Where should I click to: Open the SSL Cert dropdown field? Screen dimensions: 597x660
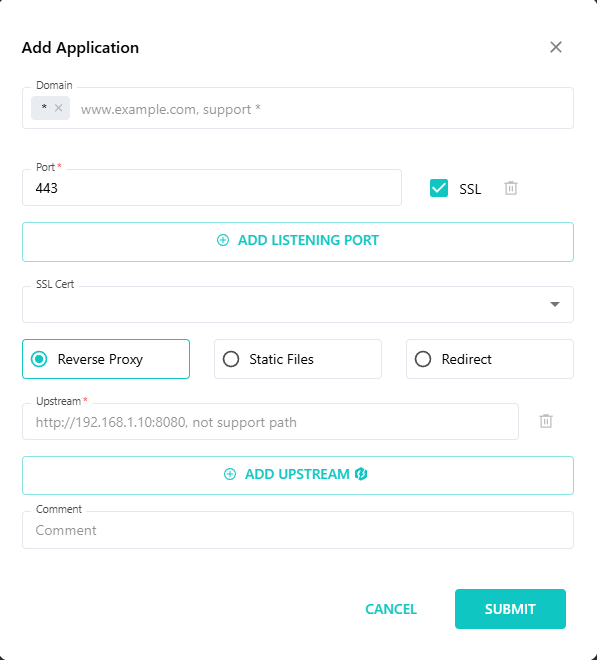298,304
